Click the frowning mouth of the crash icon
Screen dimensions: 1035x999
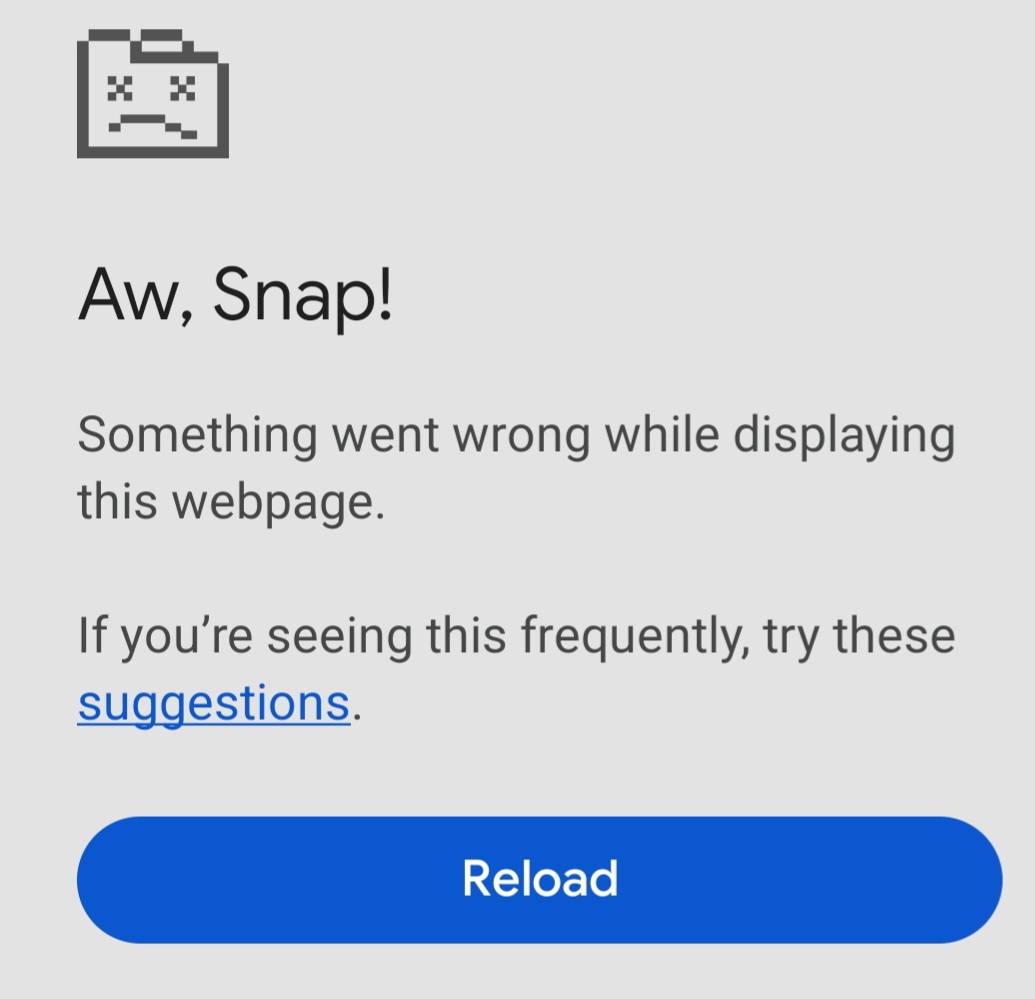coord(152,126)
